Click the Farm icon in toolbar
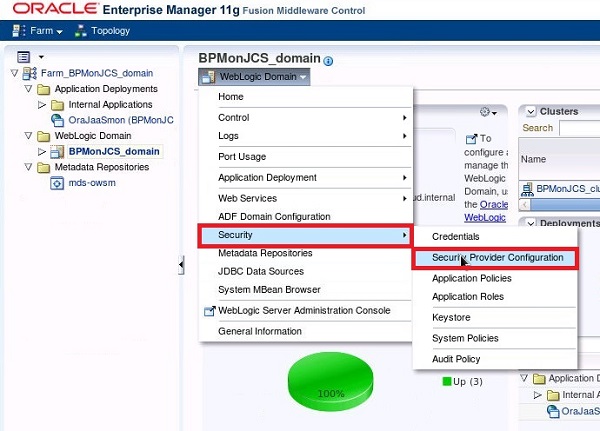 (18, 31)
